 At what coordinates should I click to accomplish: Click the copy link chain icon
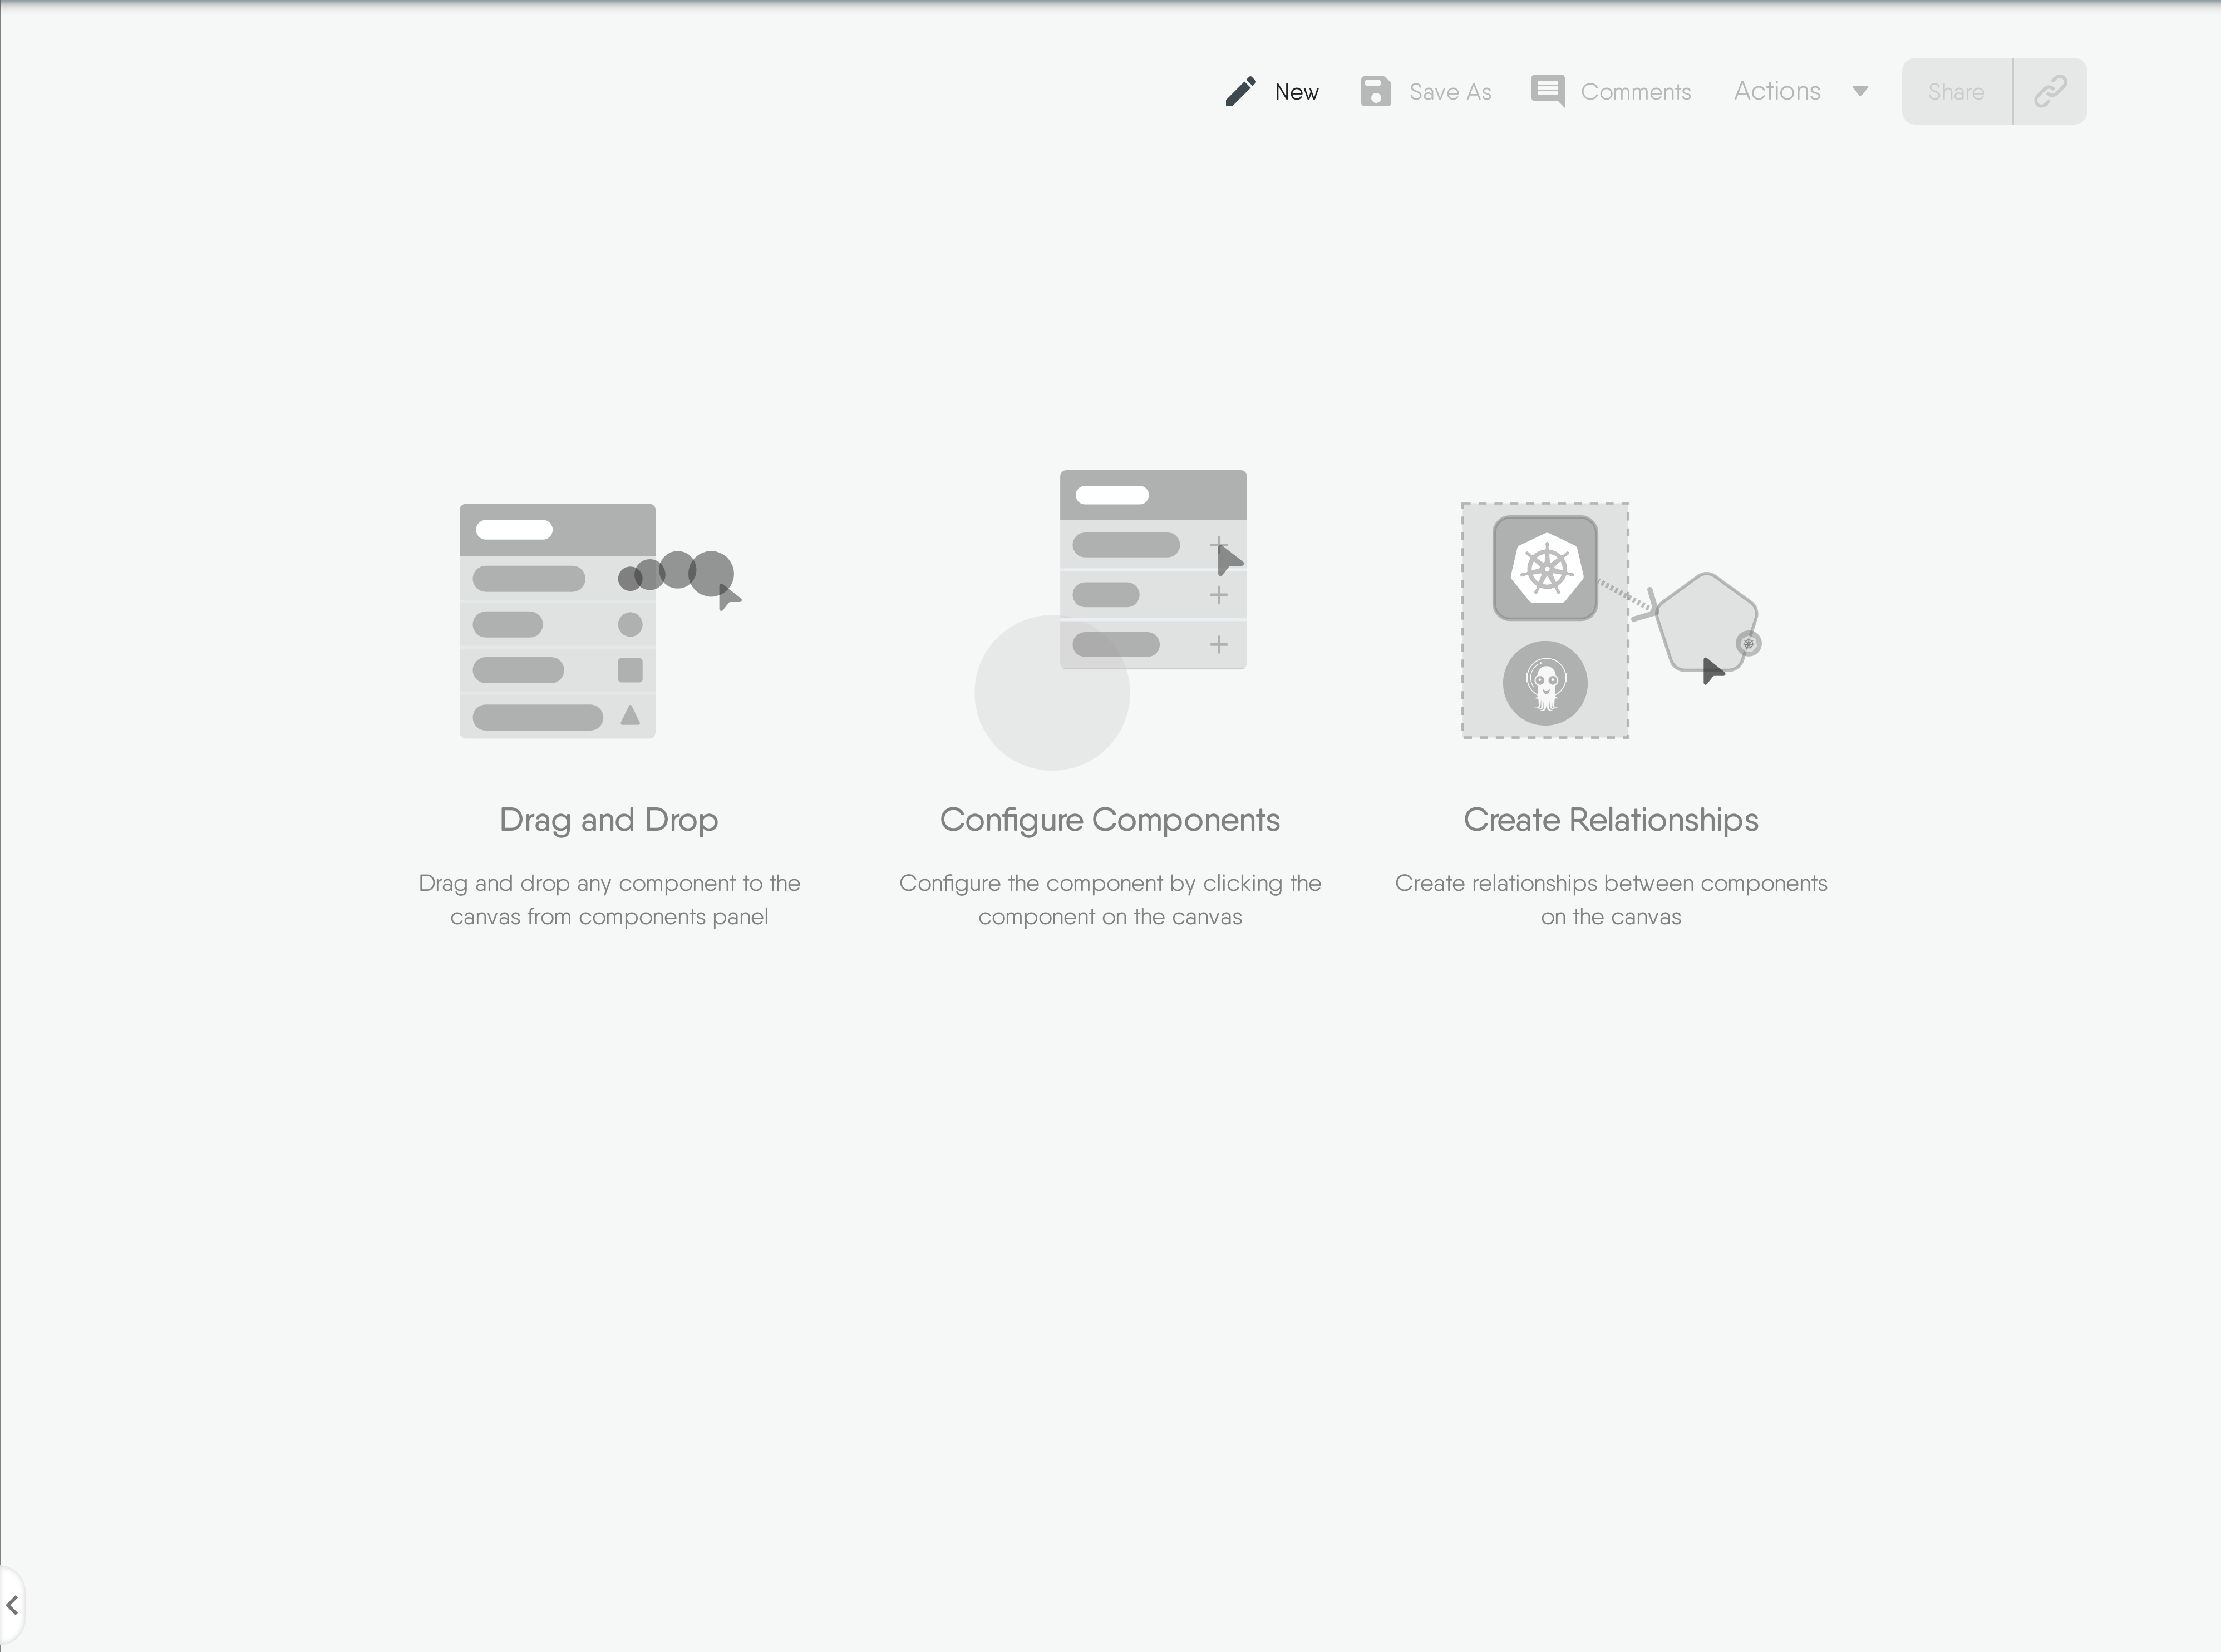[x=2050, y=91]
